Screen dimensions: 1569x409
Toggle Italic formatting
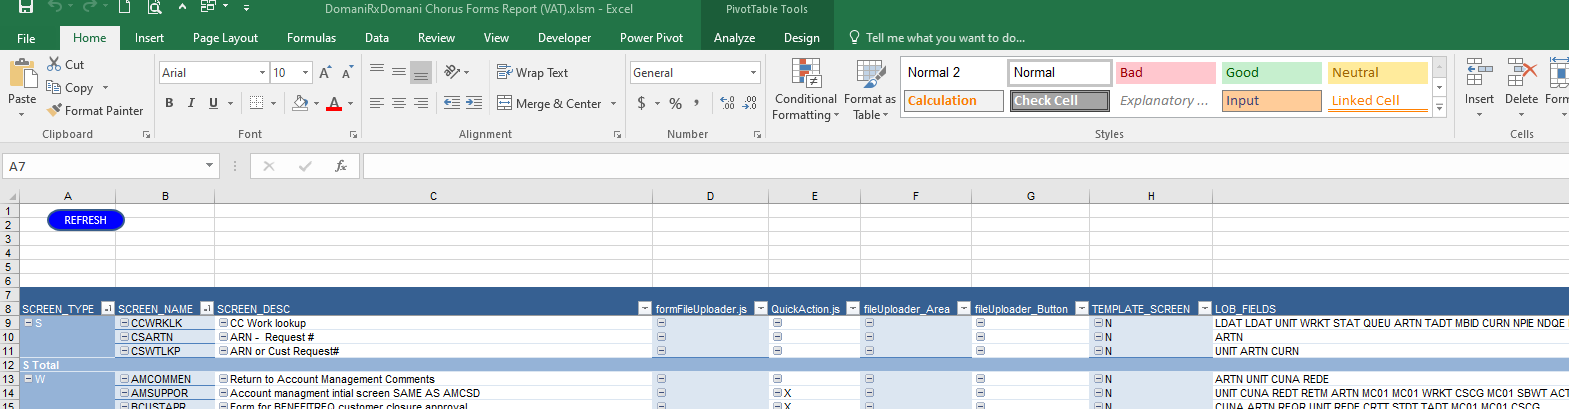point(191,103)
